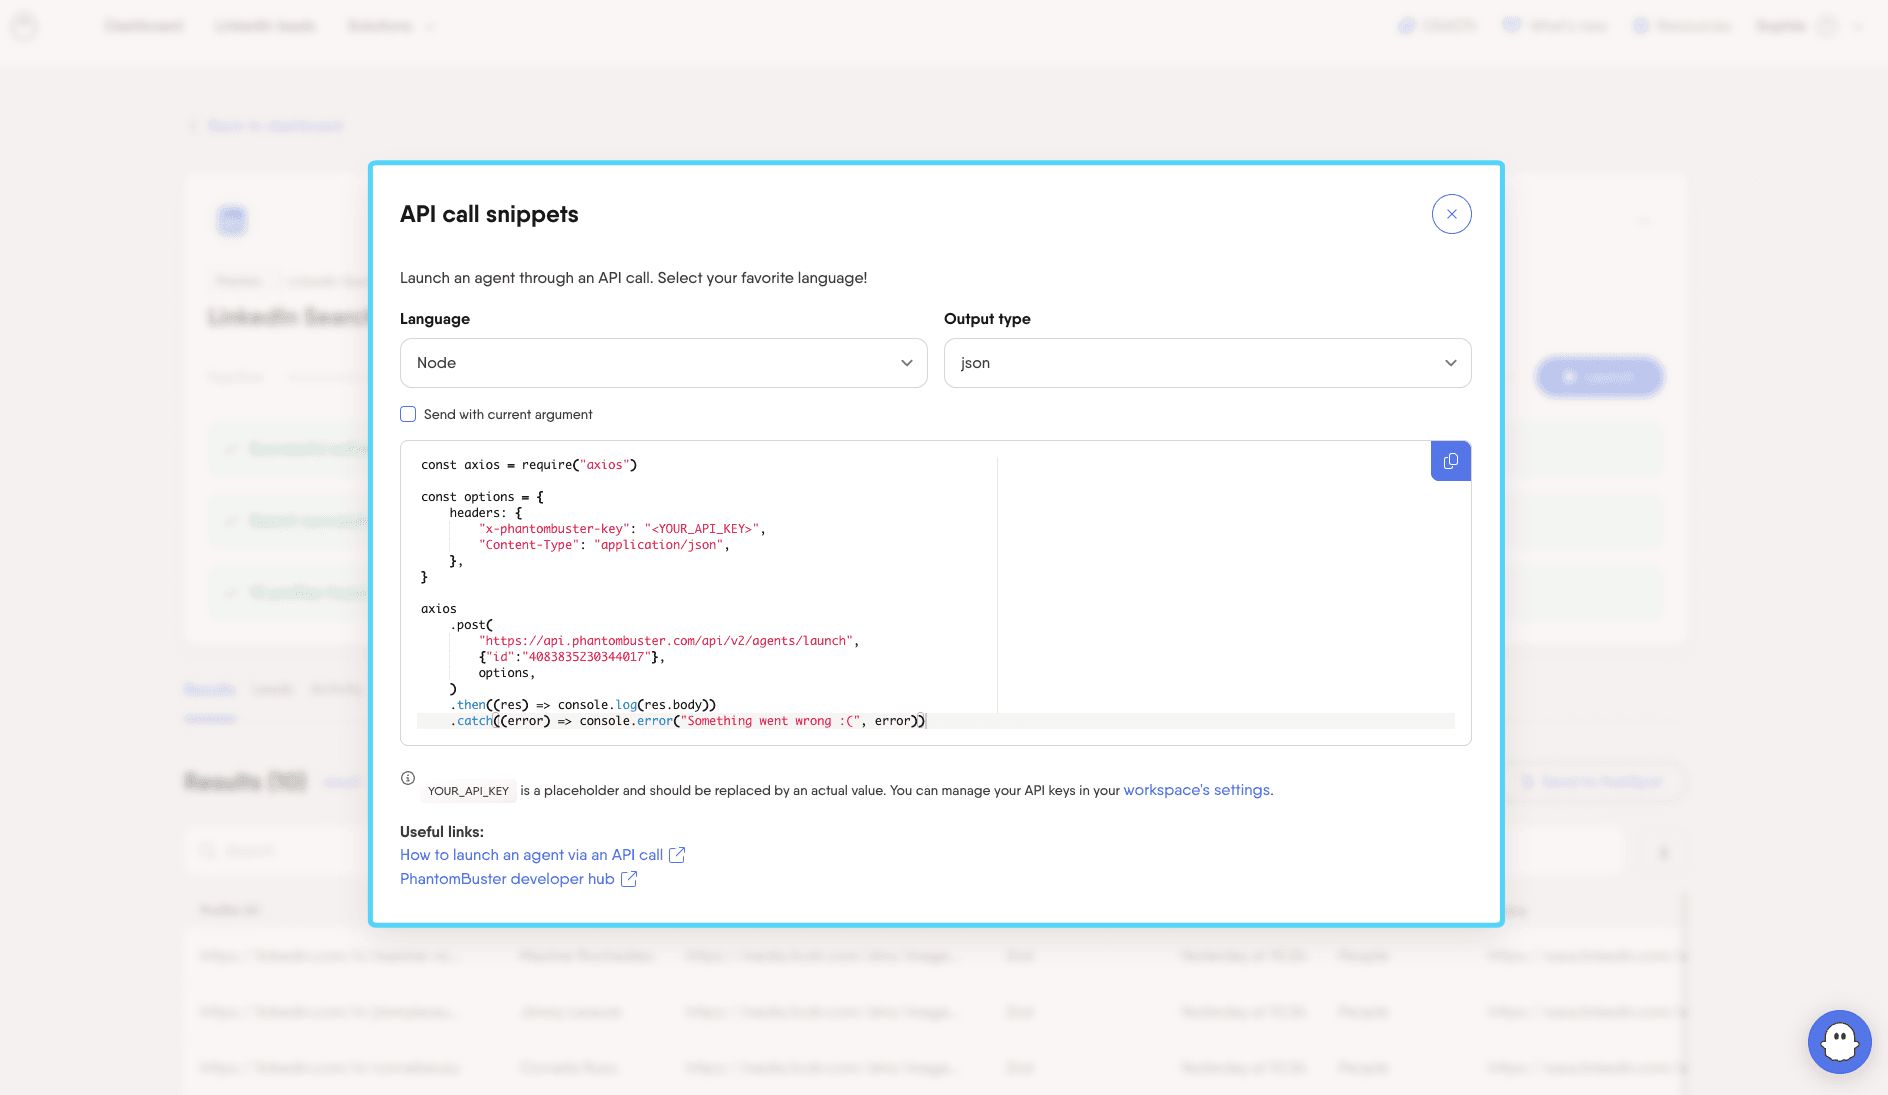Open PhantomBuster developer hub link
1888x1095 pixels.
pos(507,879)
